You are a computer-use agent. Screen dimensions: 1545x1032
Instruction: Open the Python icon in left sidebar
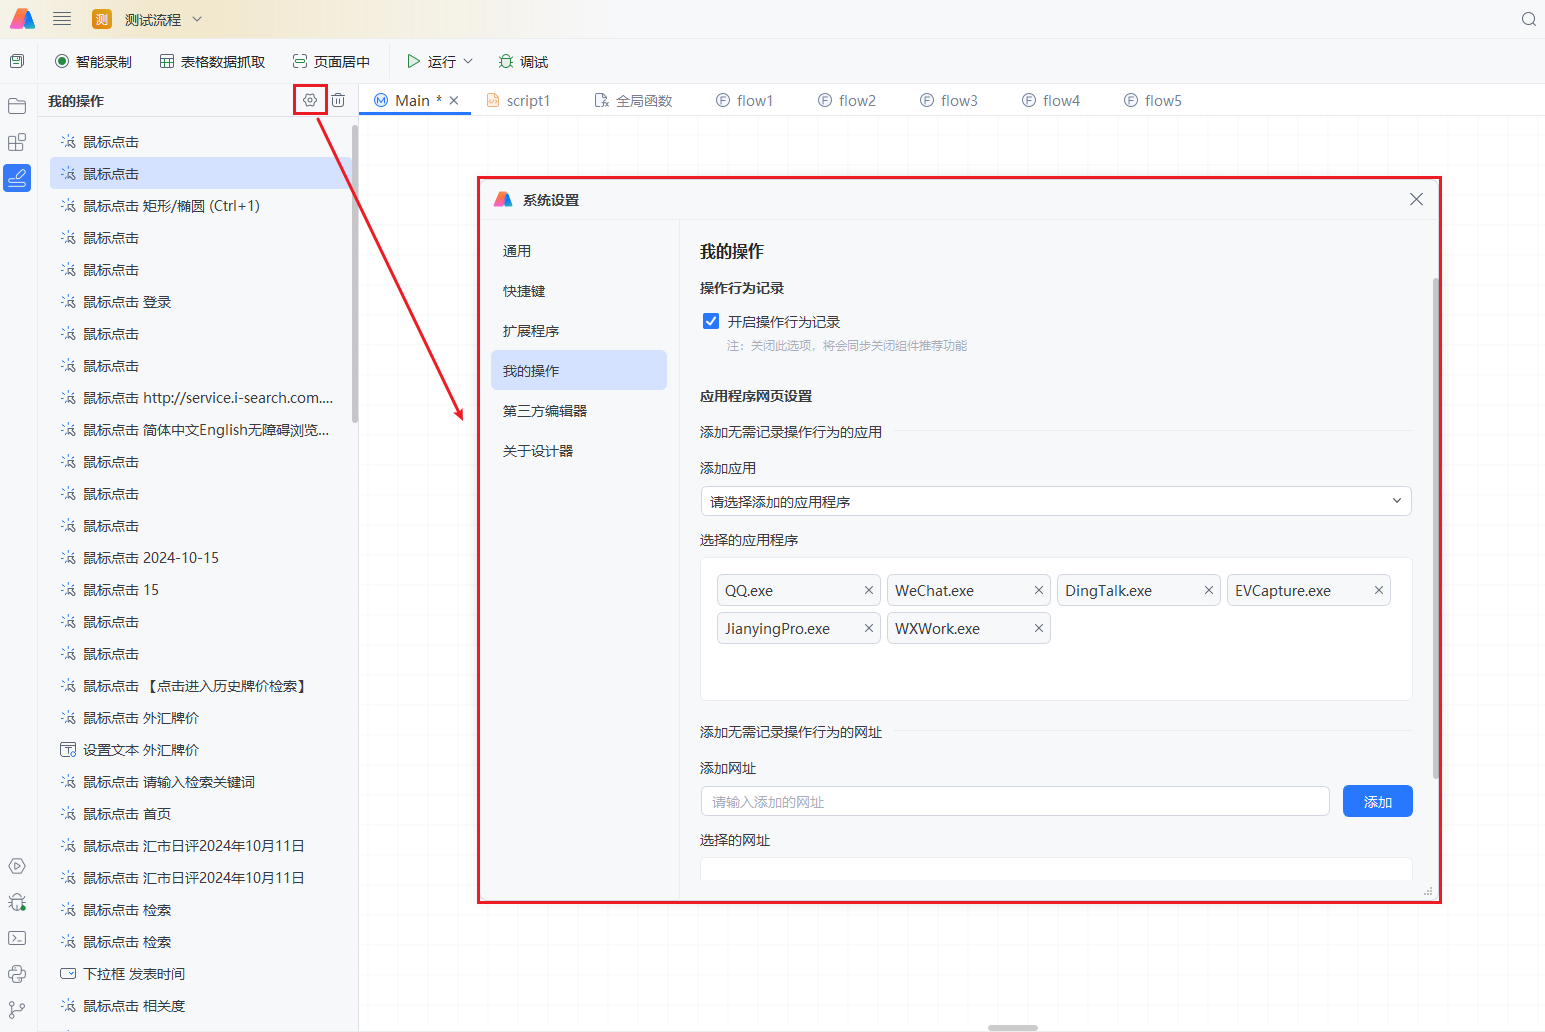click(17, 974)
